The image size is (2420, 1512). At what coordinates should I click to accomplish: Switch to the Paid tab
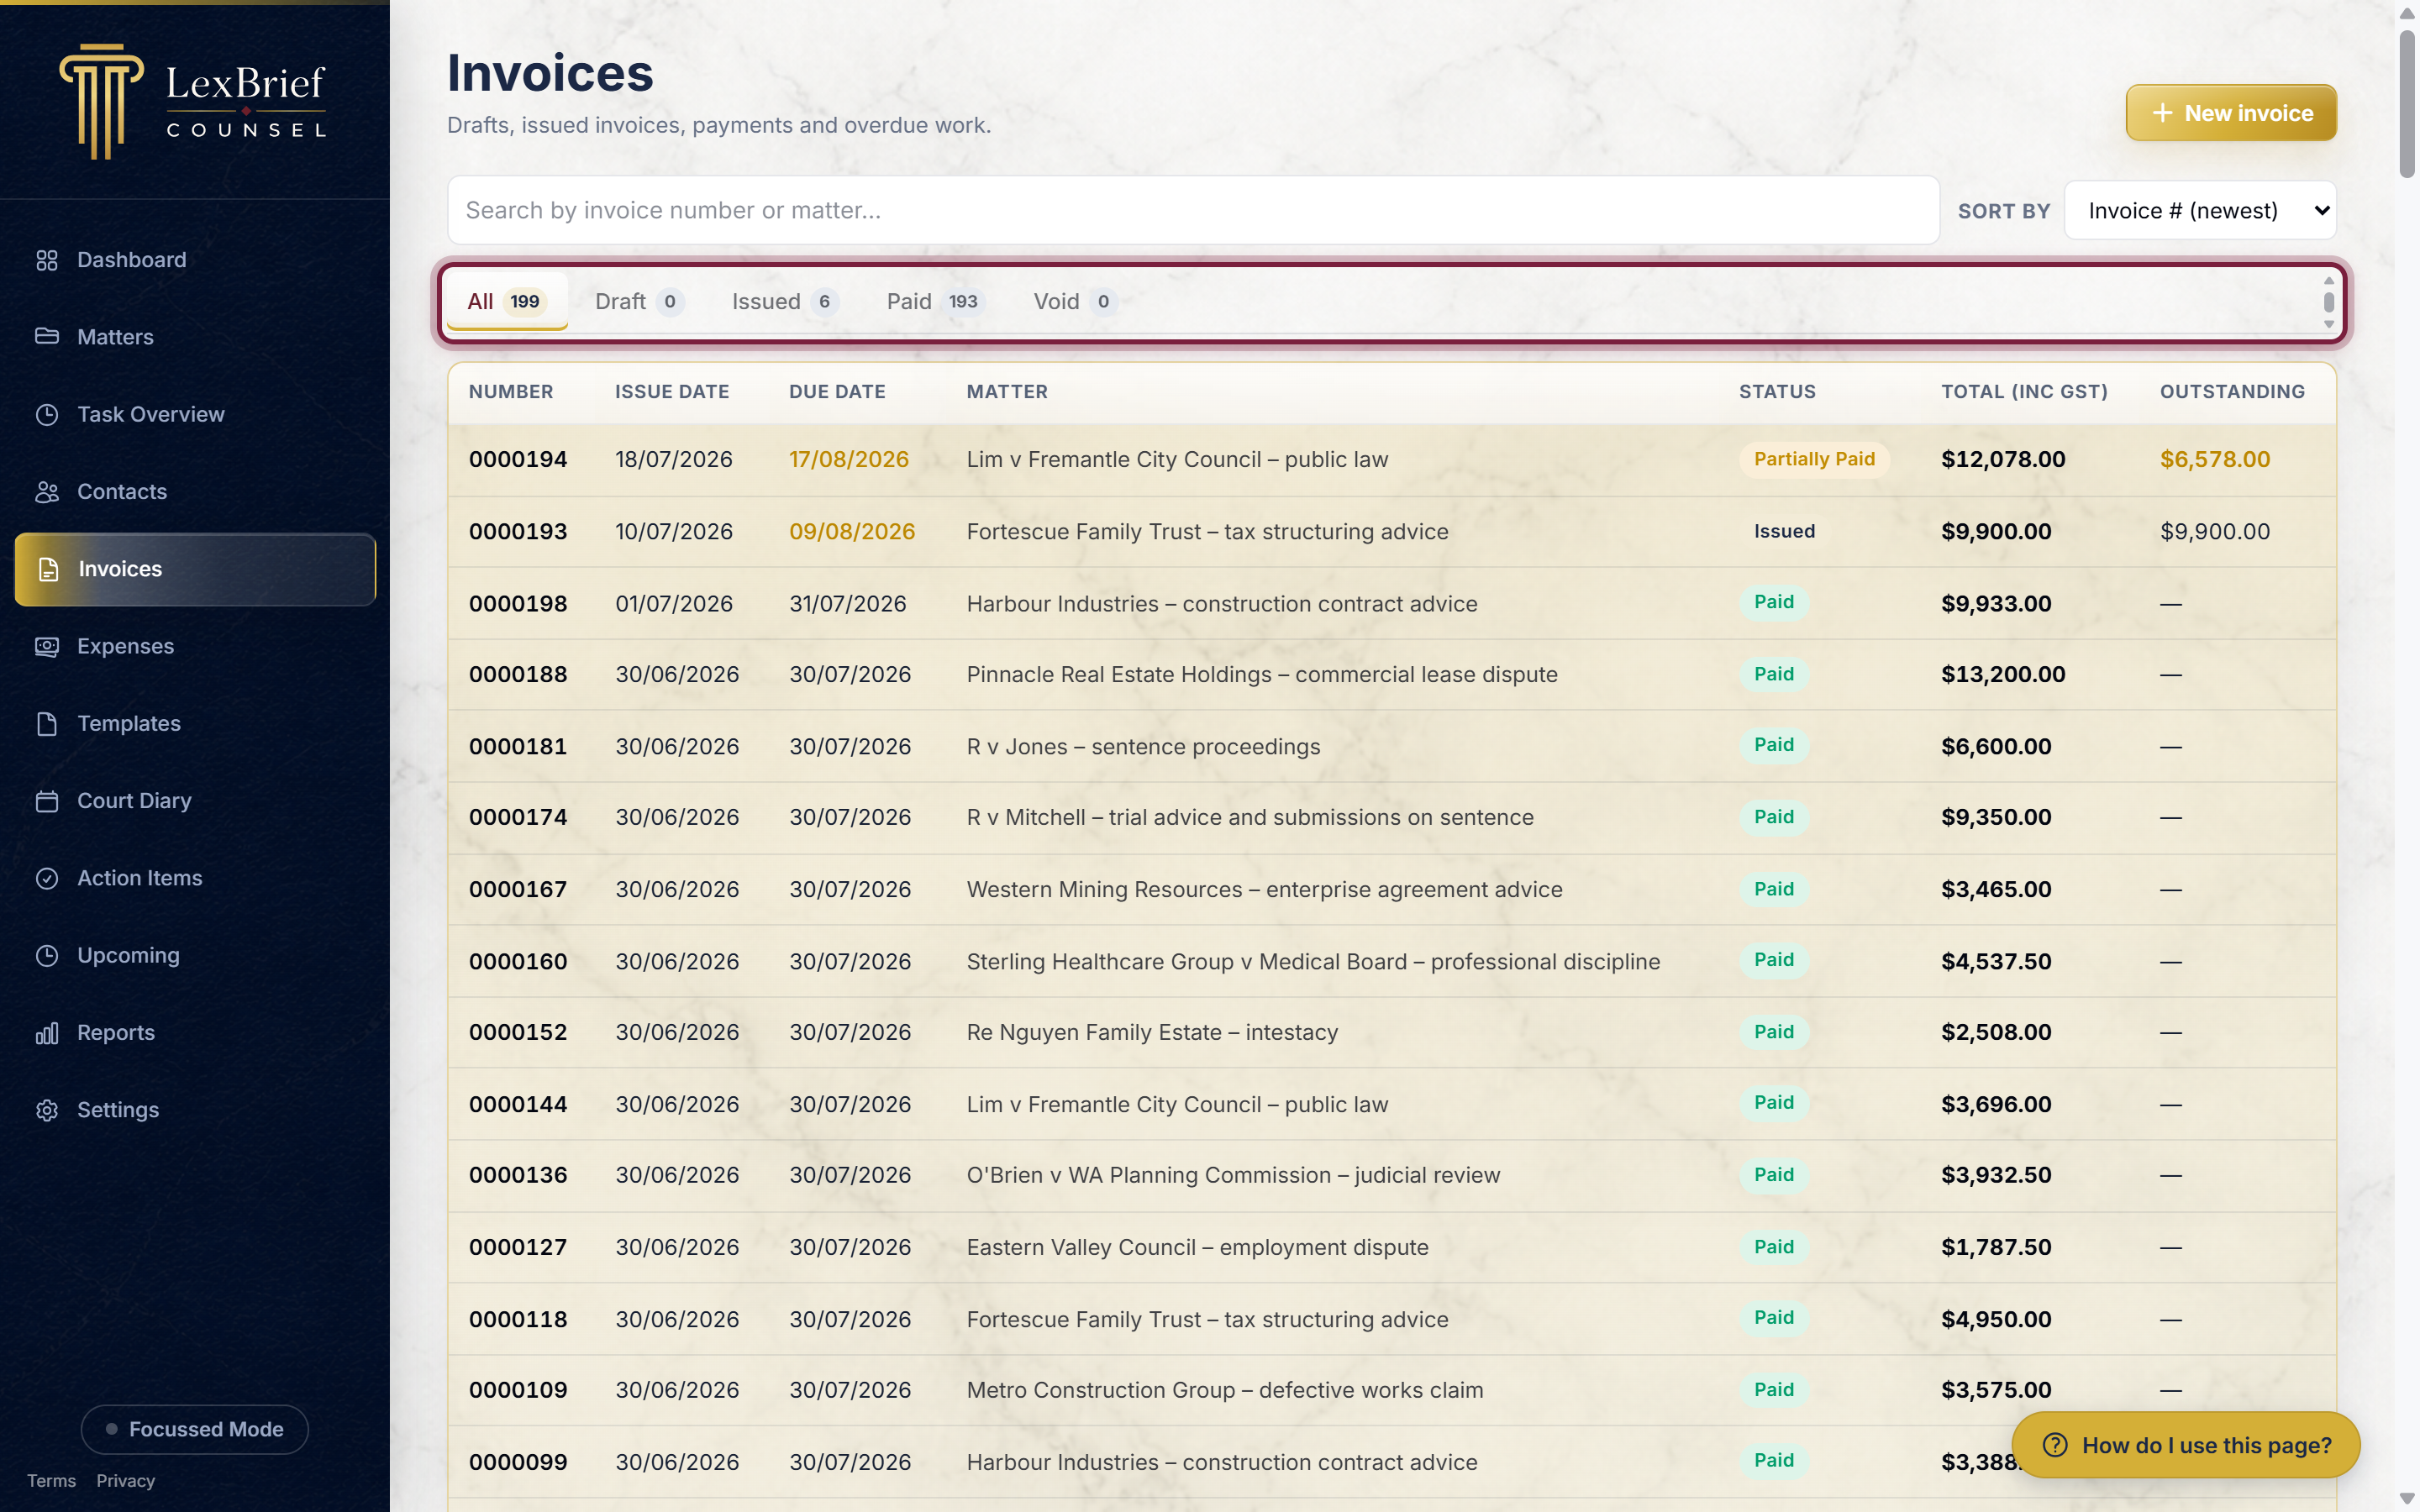click(935, 302)
